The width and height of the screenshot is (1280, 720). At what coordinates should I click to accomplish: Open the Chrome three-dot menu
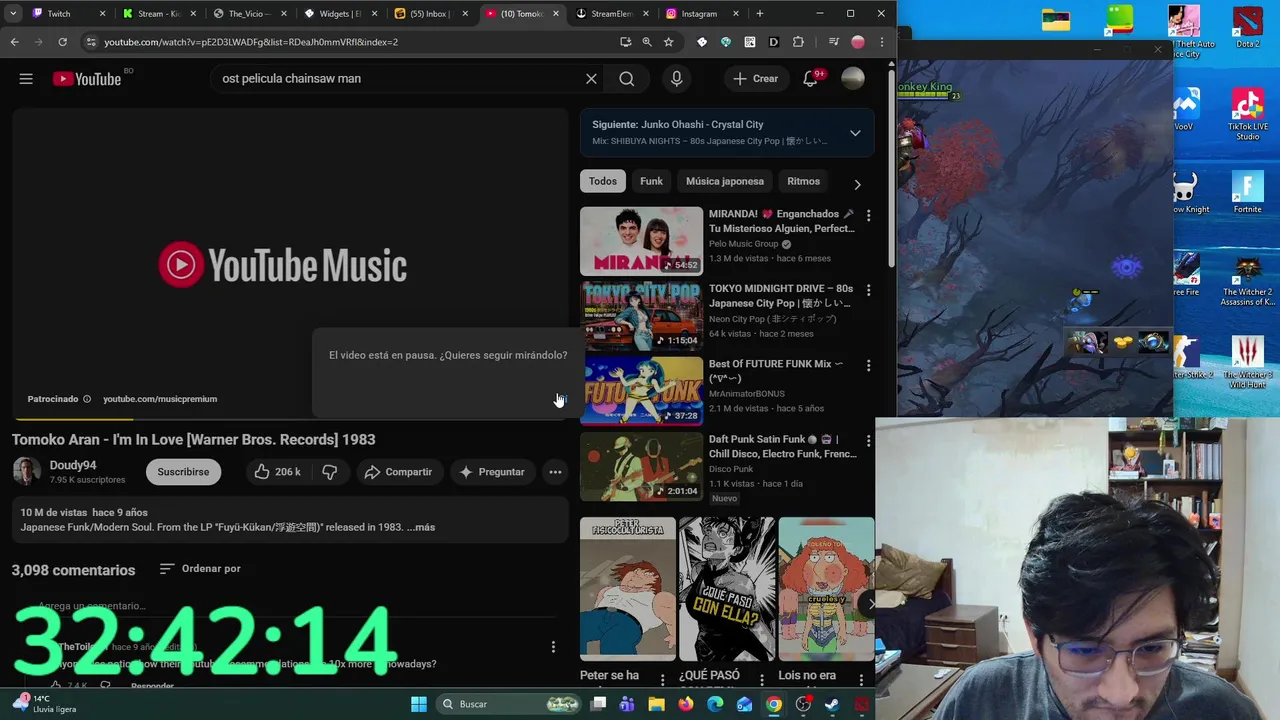coord(882,42)
